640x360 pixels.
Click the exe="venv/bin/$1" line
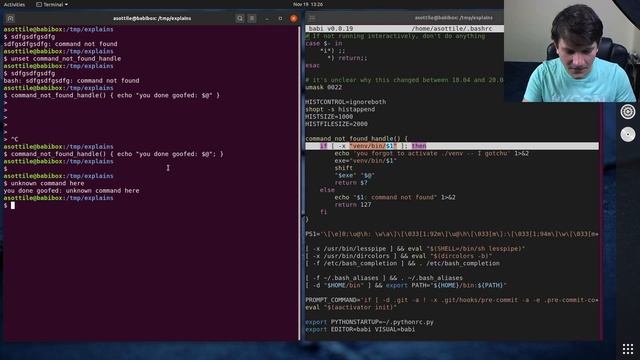tap(366, 161)
